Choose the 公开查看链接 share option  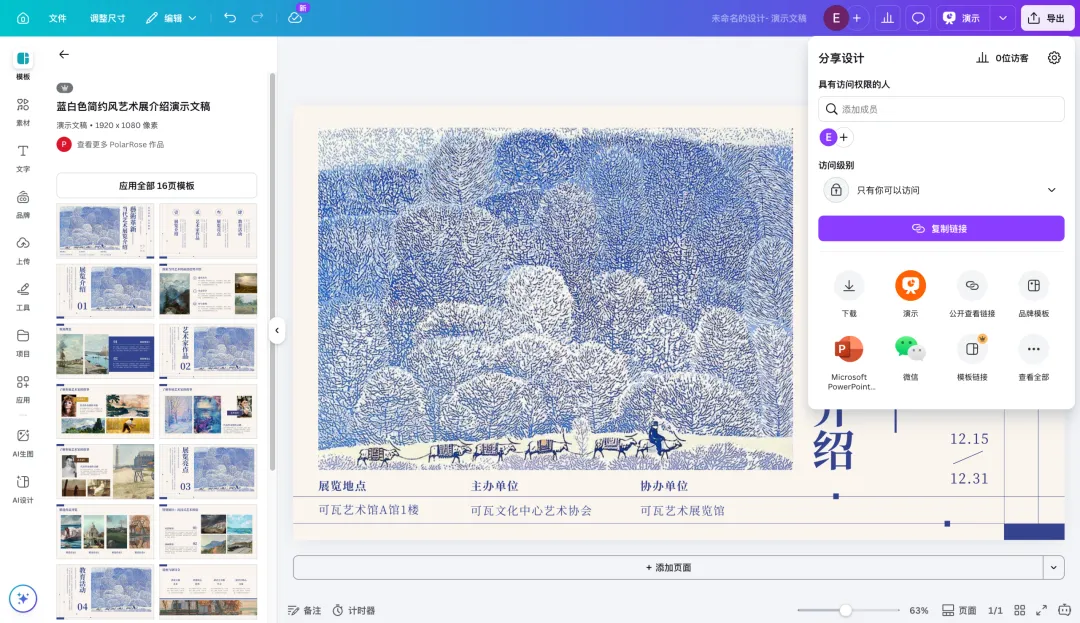(972, 294)
